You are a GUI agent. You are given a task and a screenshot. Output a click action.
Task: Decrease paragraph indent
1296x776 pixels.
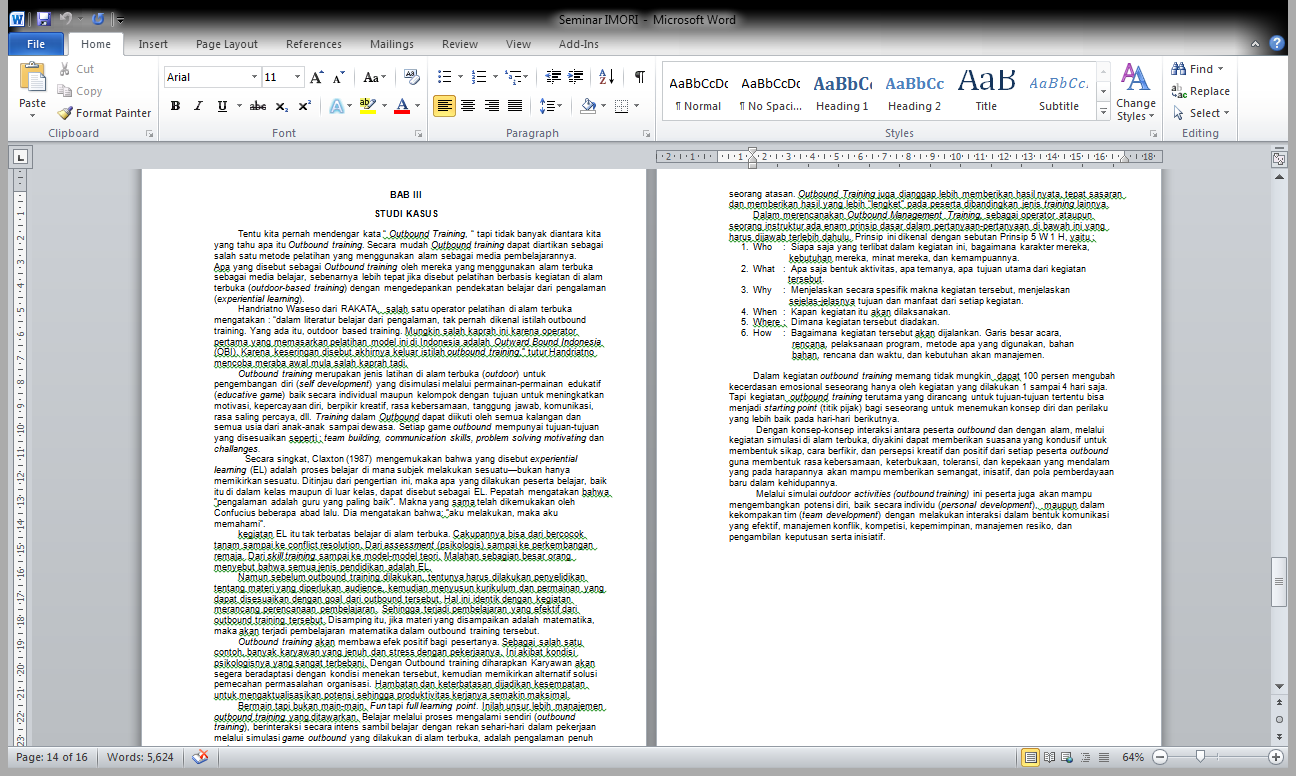(555, 77)
